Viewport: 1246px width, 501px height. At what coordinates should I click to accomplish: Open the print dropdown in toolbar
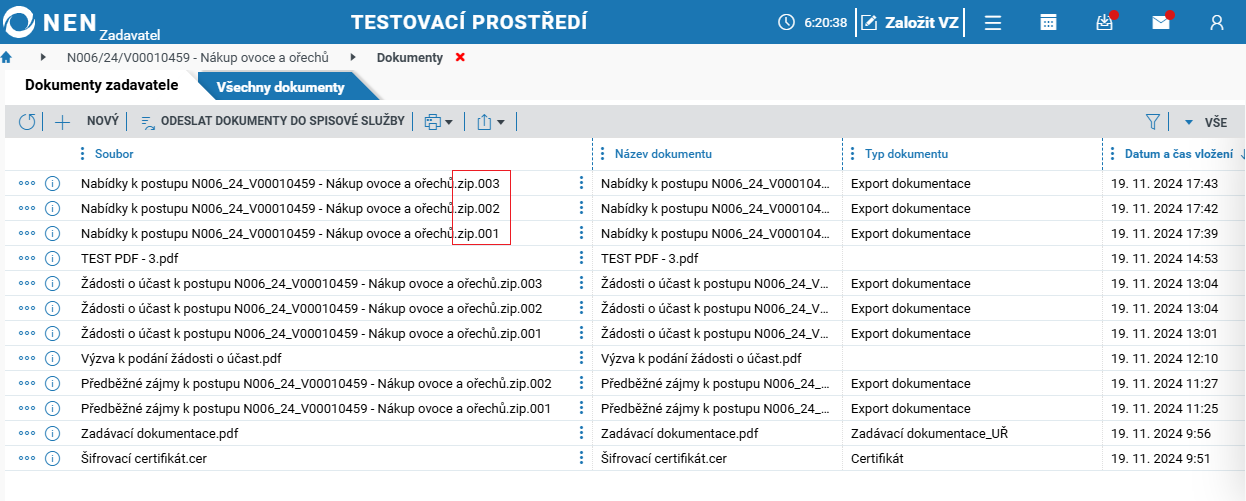[438, 122]
